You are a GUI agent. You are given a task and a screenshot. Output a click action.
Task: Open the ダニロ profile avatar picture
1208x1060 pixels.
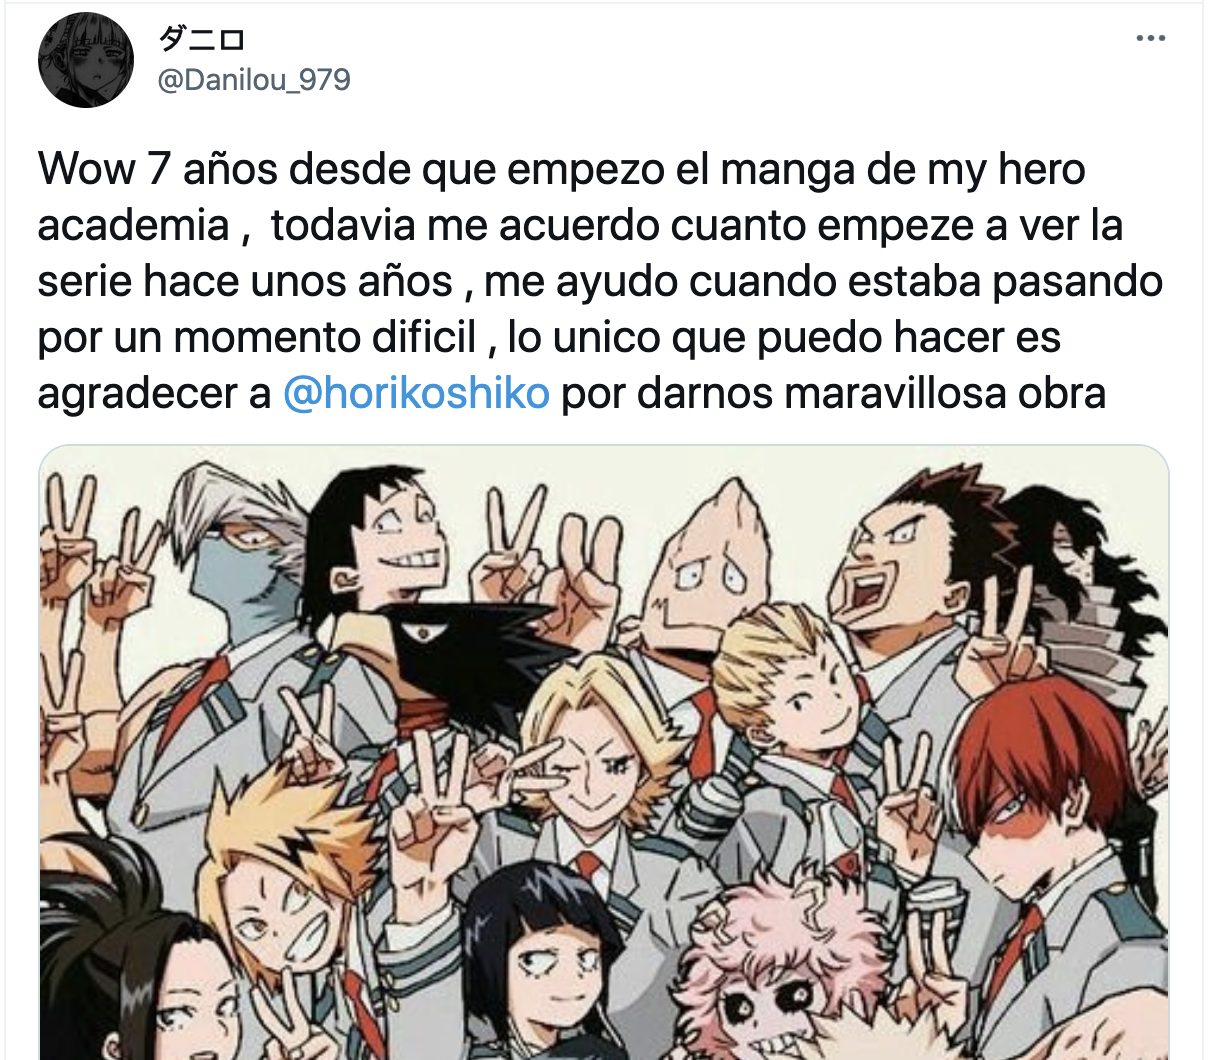coord(86,62)
